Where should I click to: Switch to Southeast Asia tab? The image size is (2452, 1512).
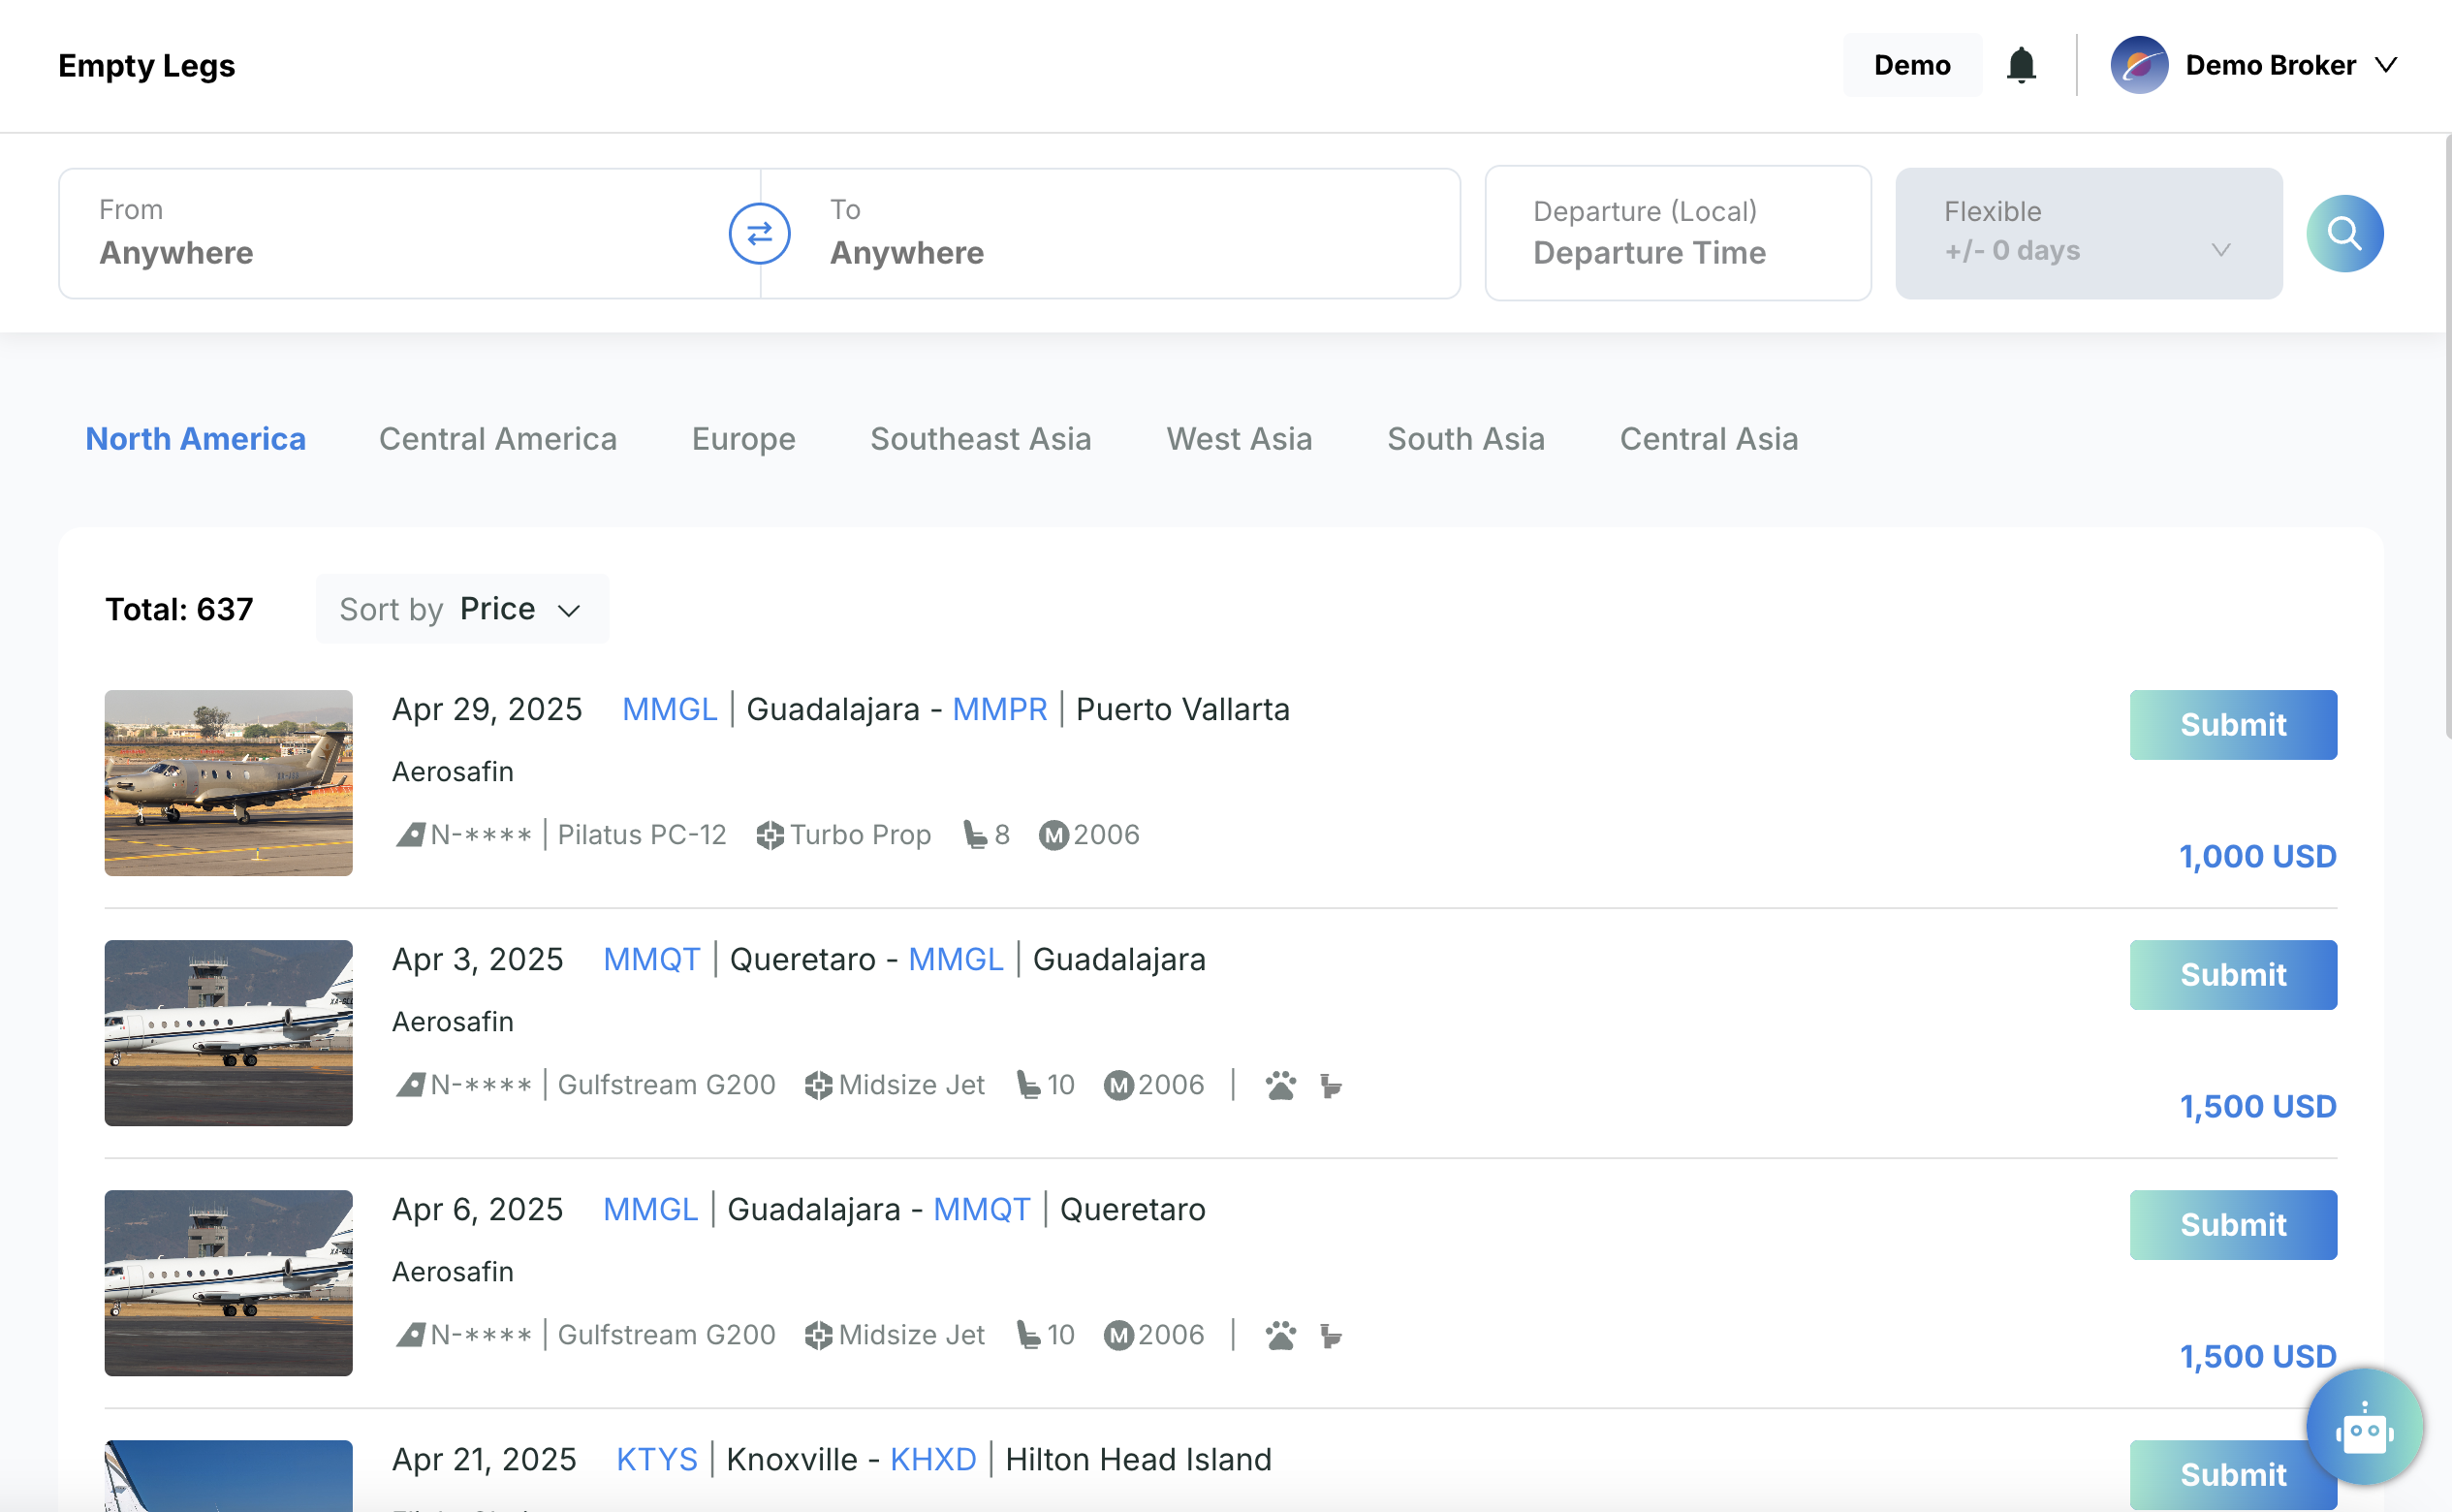coord(980,439)
